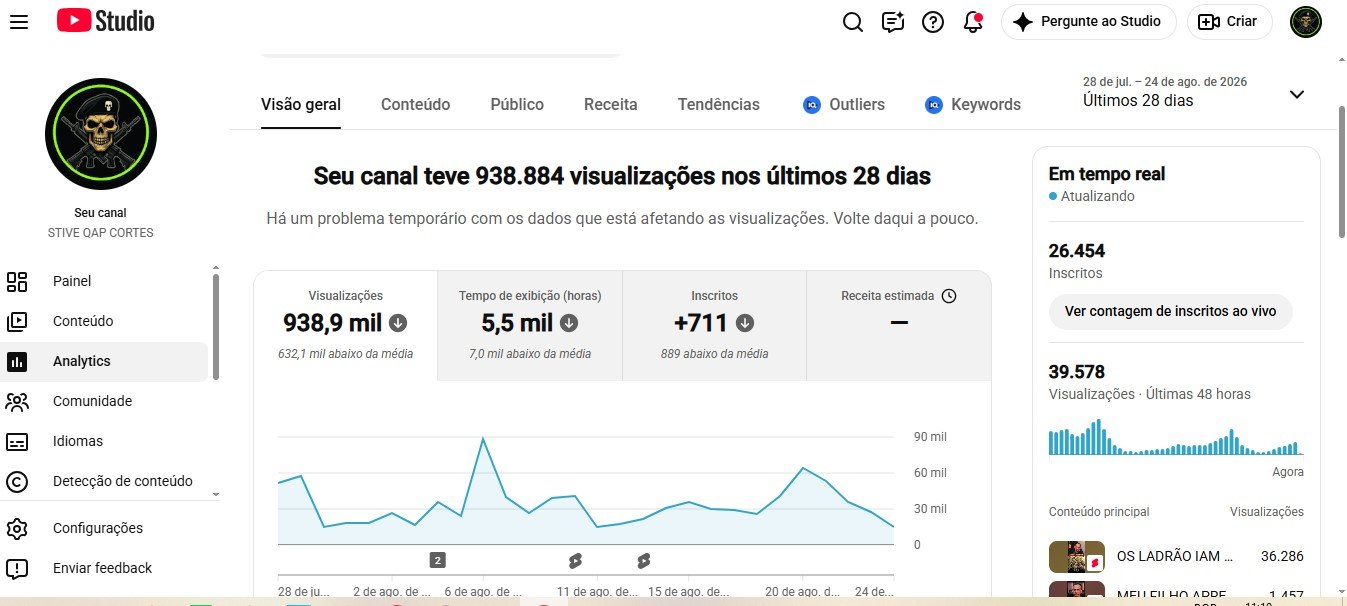Switch to the Público tab

tap(517, 104)
